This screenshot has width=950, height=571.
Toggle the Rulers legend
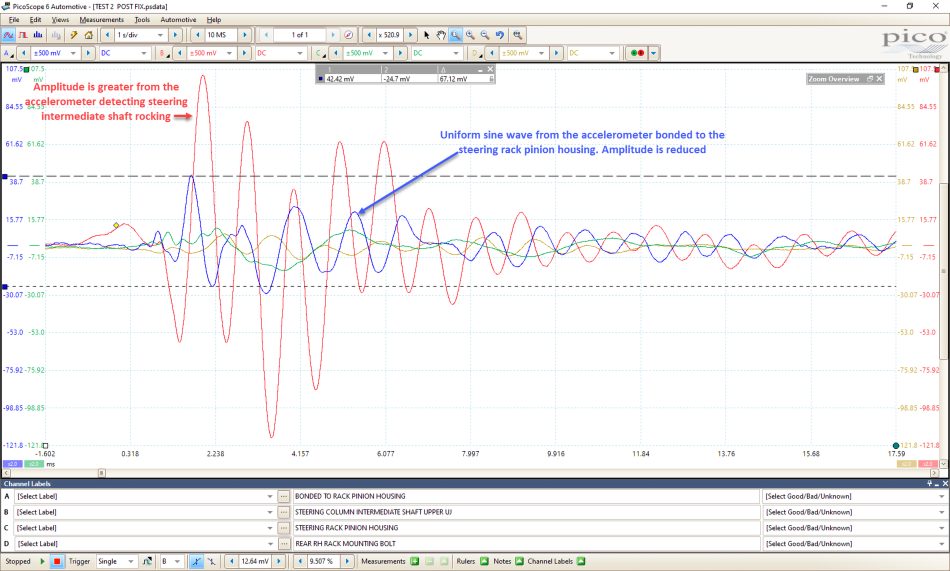[x=484, y=561]
